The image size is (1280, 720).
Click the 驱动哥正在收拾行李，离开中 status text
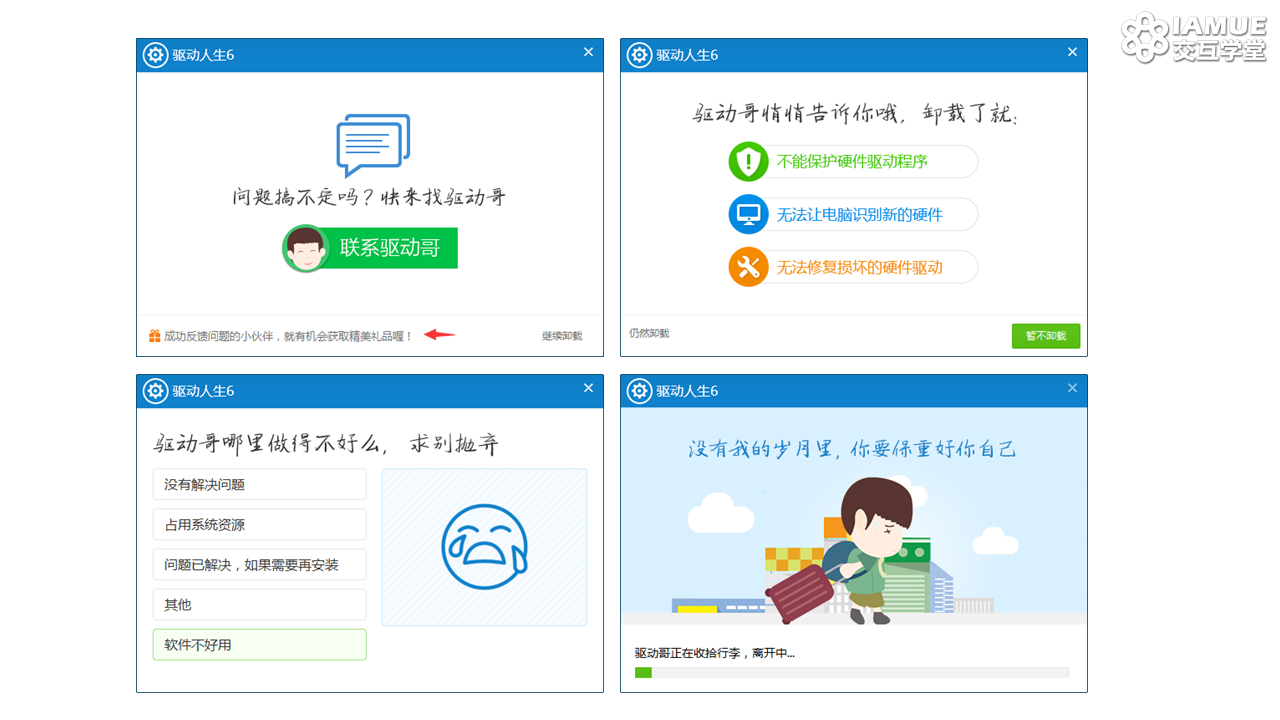point(715,653)
